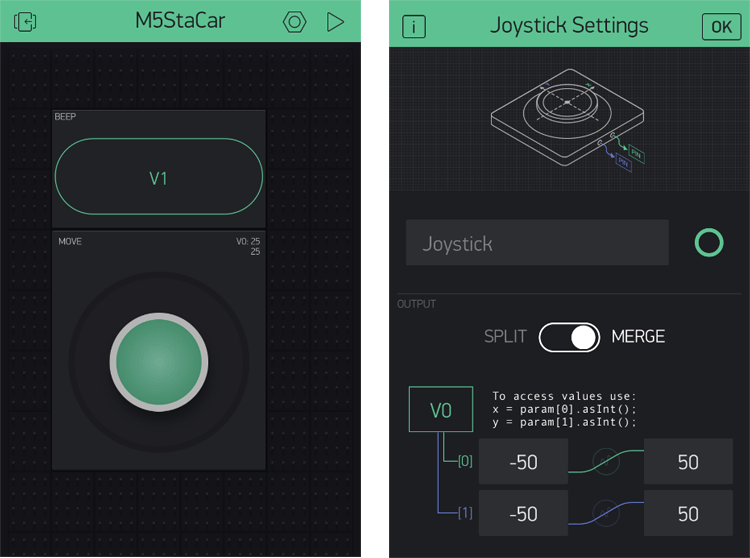The width and height of the screenshot is (750, 558).
Task: Toggle the SPLIT/MERGE output switch
Action: (x=569, y=337)
